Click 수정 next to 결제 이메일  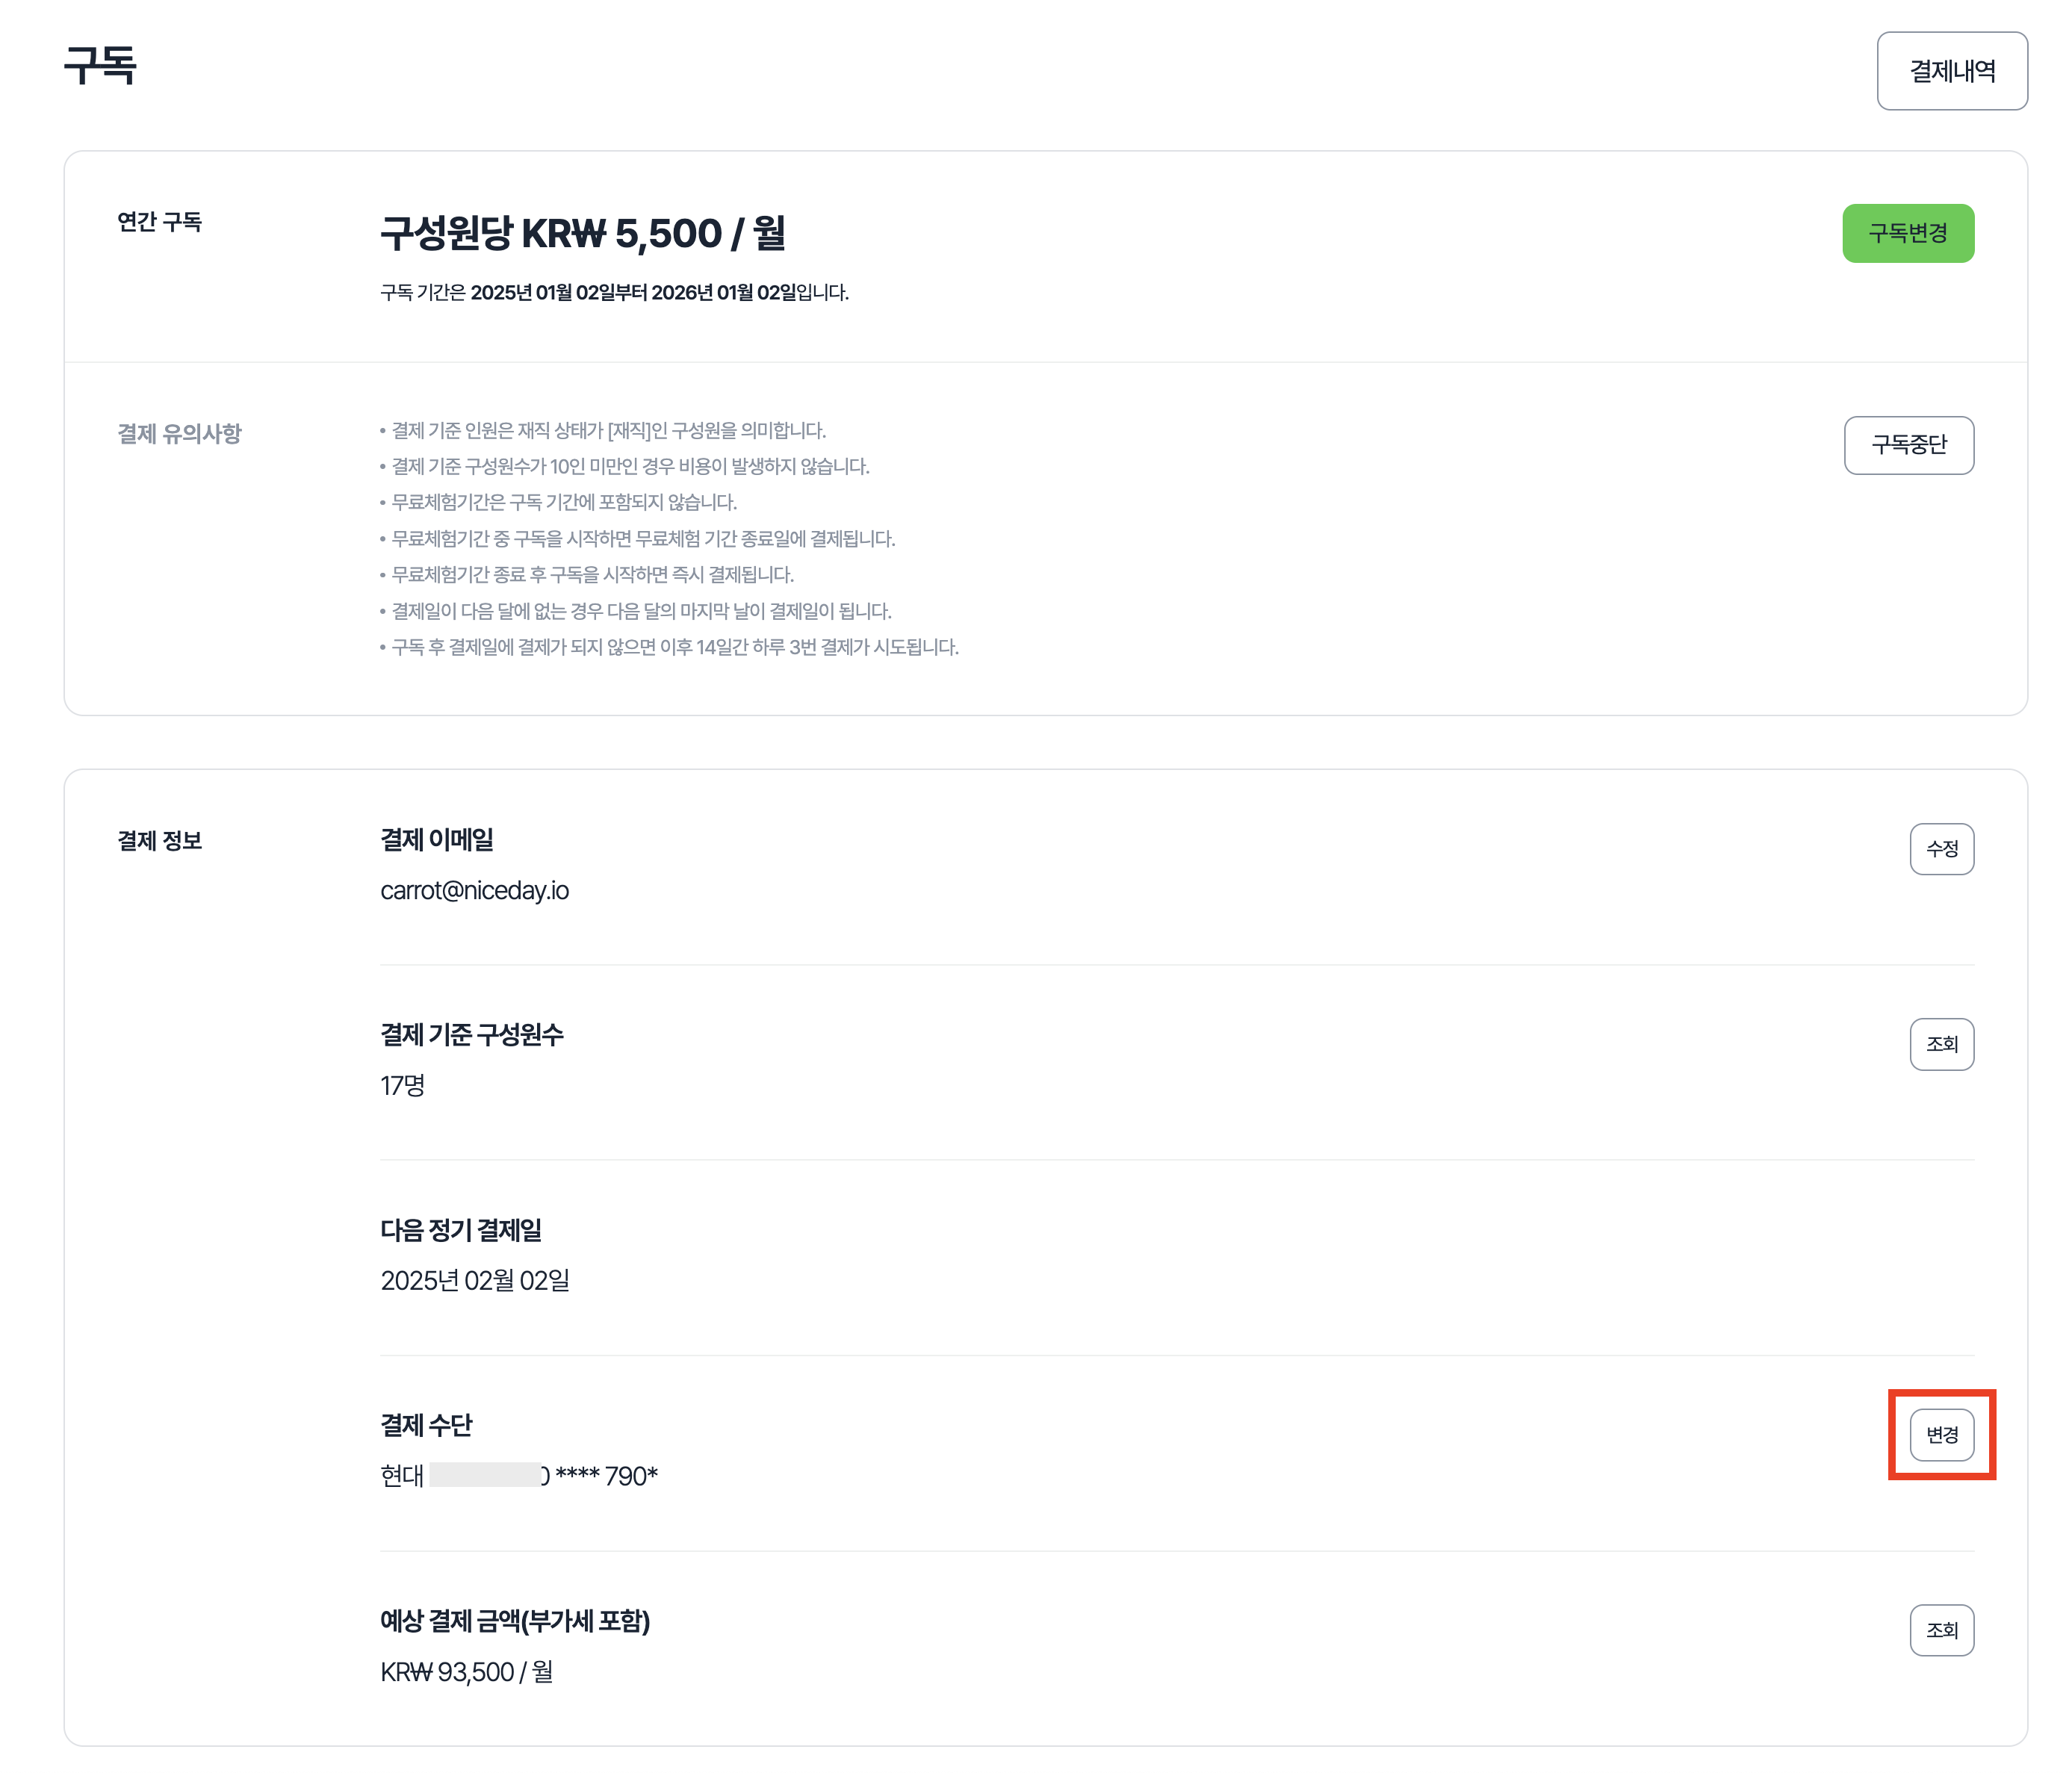1941,849
